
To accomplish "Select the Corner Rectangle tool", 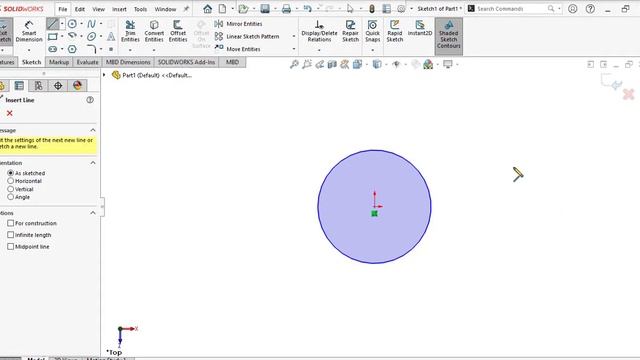I will click(x=53, y=37).
